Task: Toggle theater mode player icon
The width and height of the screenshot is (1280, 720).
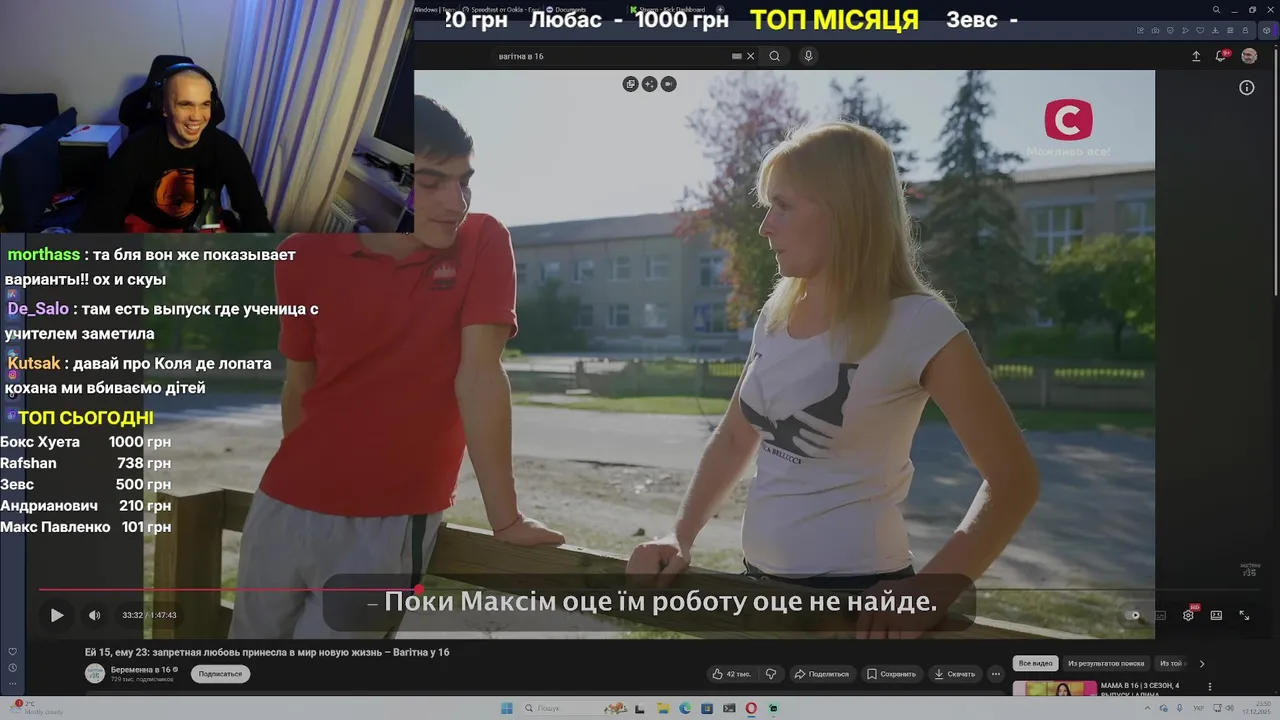Action: (1216, 615)
